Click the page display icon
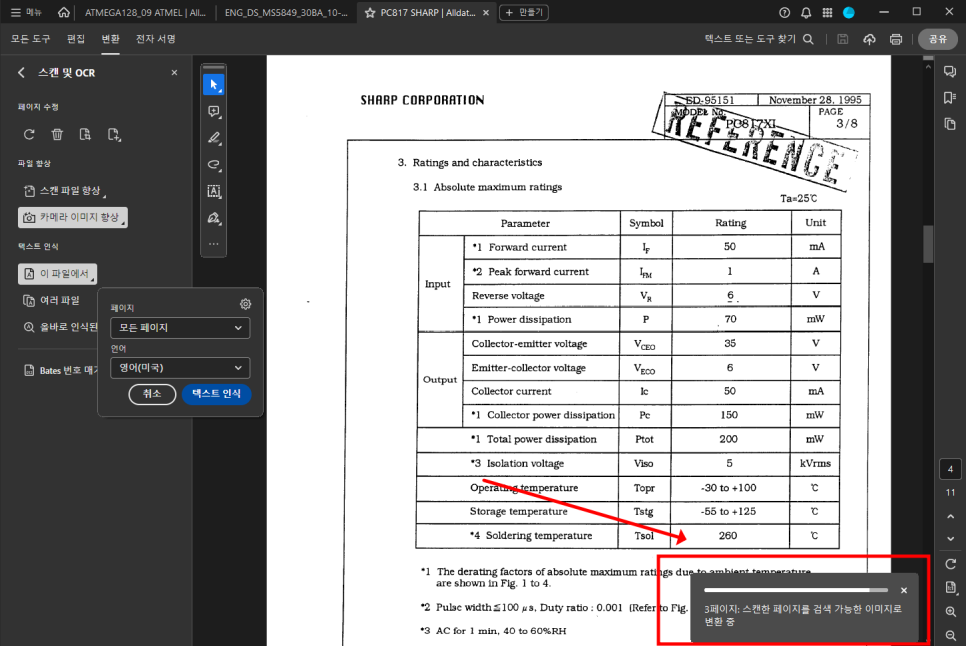This screenshot has width=966, height=646. tap(951, 587)
